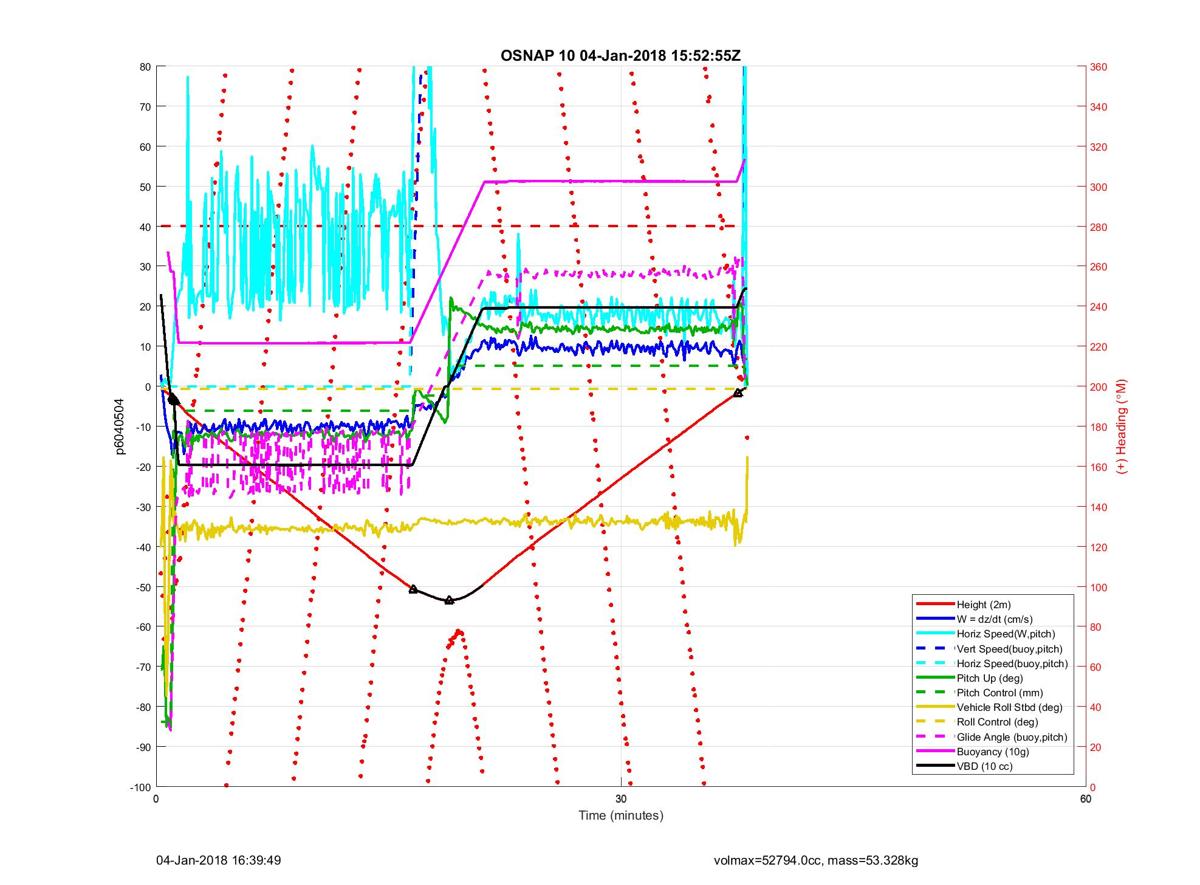The height and width of the screenshot is (885, 1200).
Task: Select Roll Control (deg) legend label
Action: pyautogui.click(x=997, y=722)
